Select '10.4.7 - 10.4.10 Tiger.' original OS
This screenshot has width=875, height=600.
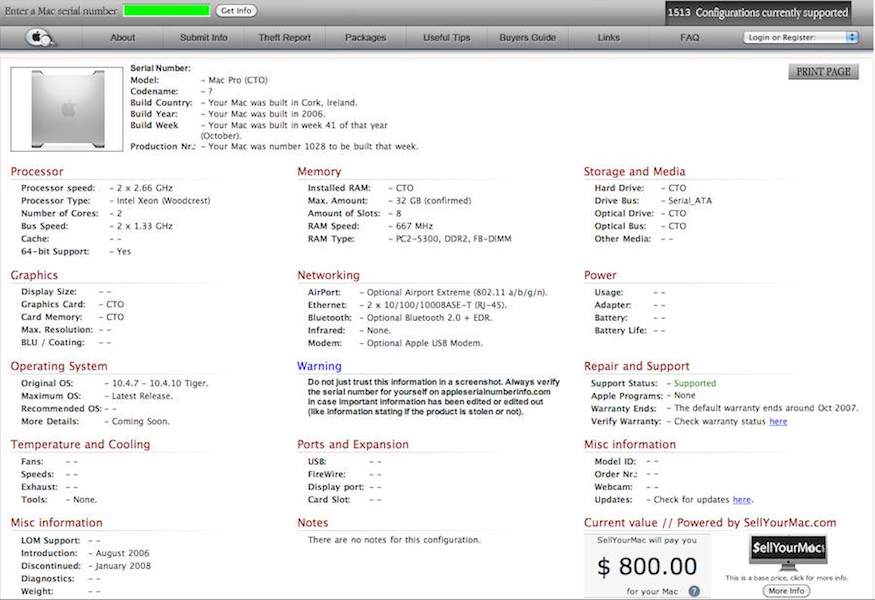(x=160, y=383)
